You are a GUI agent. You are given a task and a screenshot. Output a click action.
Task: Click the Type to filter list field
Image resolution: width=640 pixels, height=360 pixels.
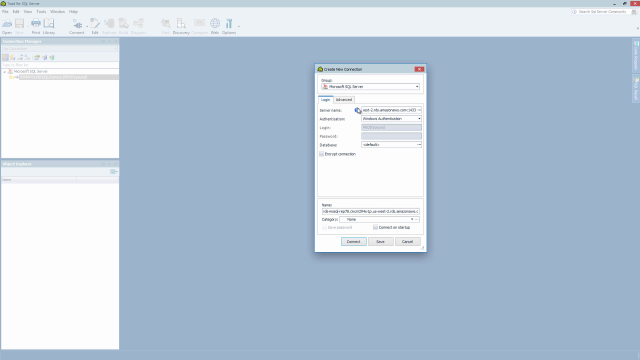[60, 65]
